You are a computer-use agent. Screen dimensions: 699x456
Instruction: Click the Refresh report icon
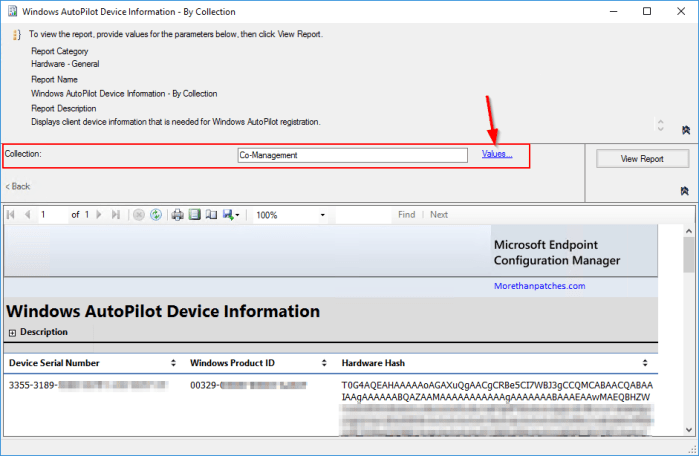[156, 215]
